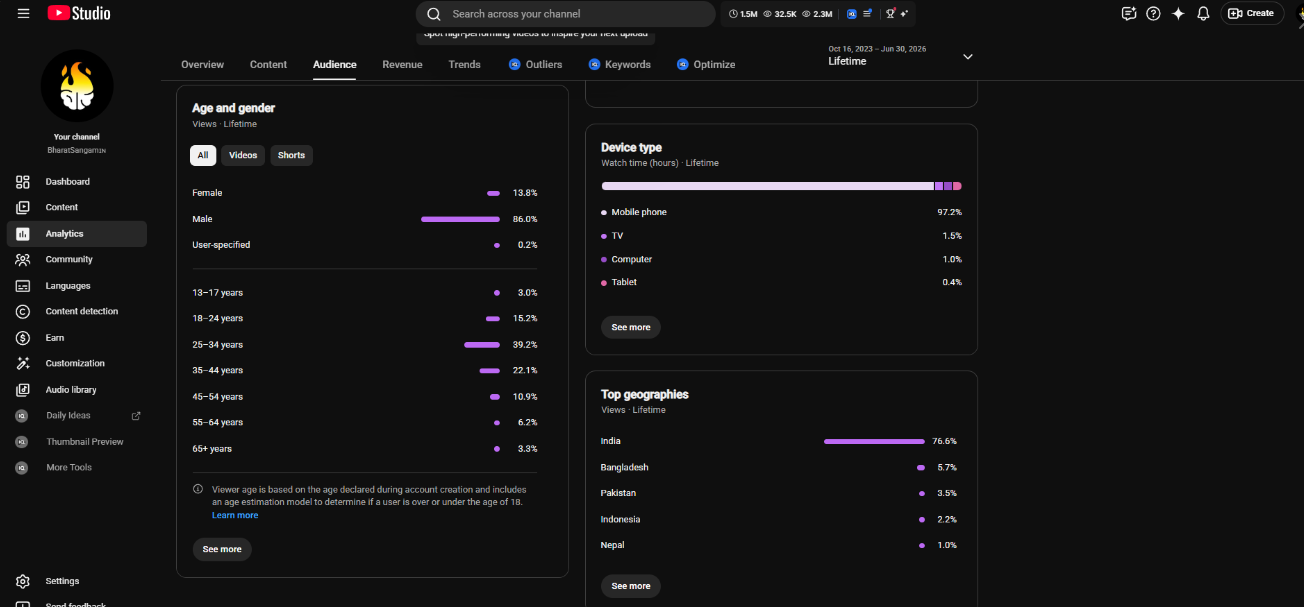Click the small sparkle icon in vidIQ toolbar
Screen dimensions: 1304x607
pyautogui.click(x=904, y=14)
